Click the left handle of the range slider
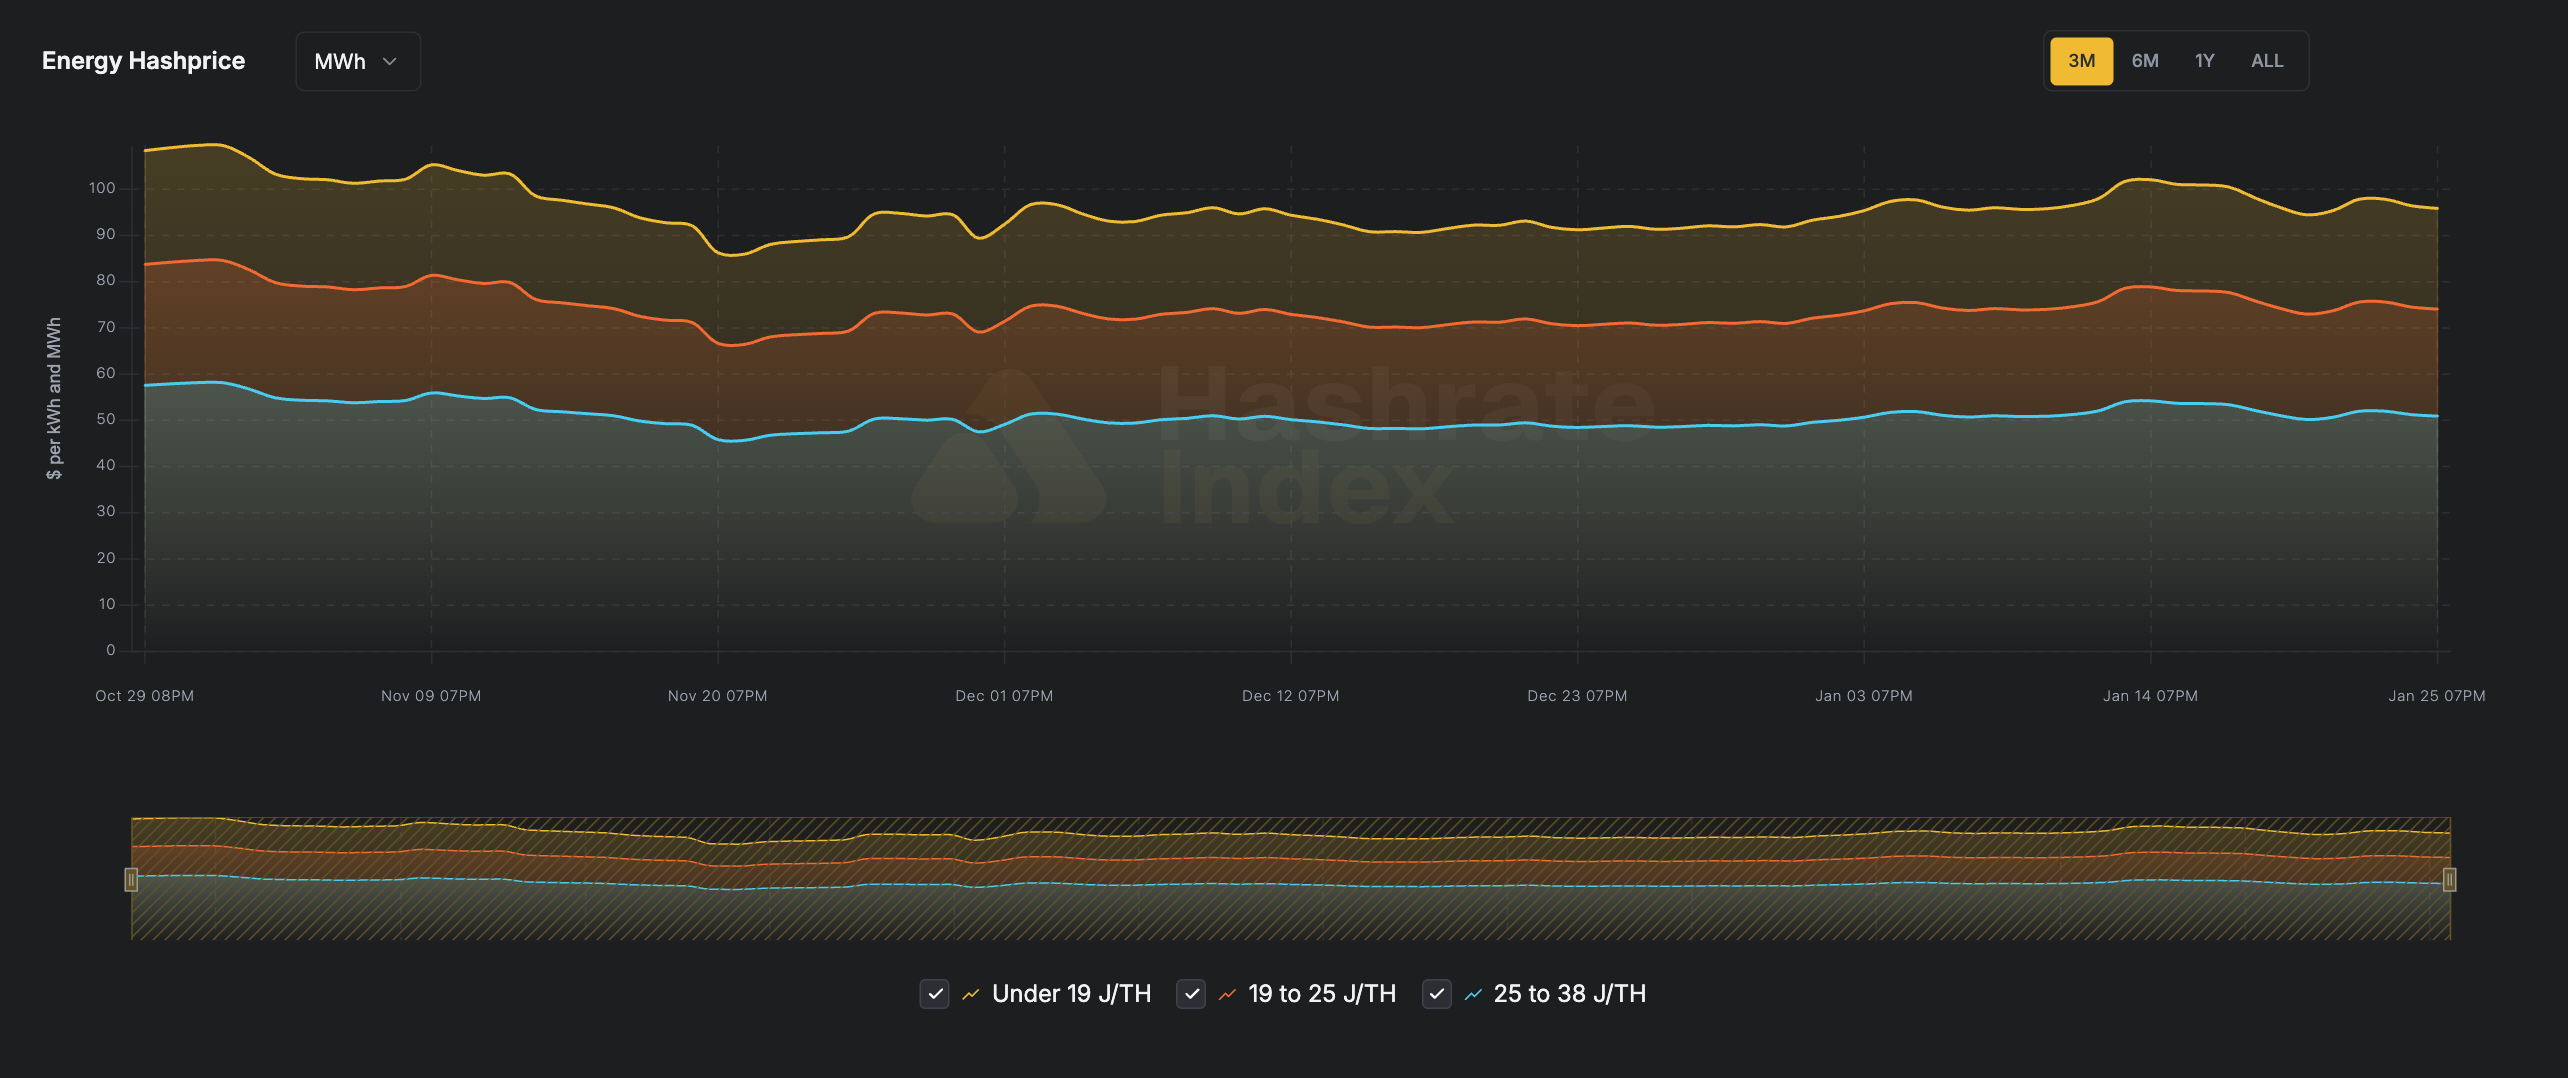Image resolution: width=2568 pixels, height=1078 pixels. (131, 880)
